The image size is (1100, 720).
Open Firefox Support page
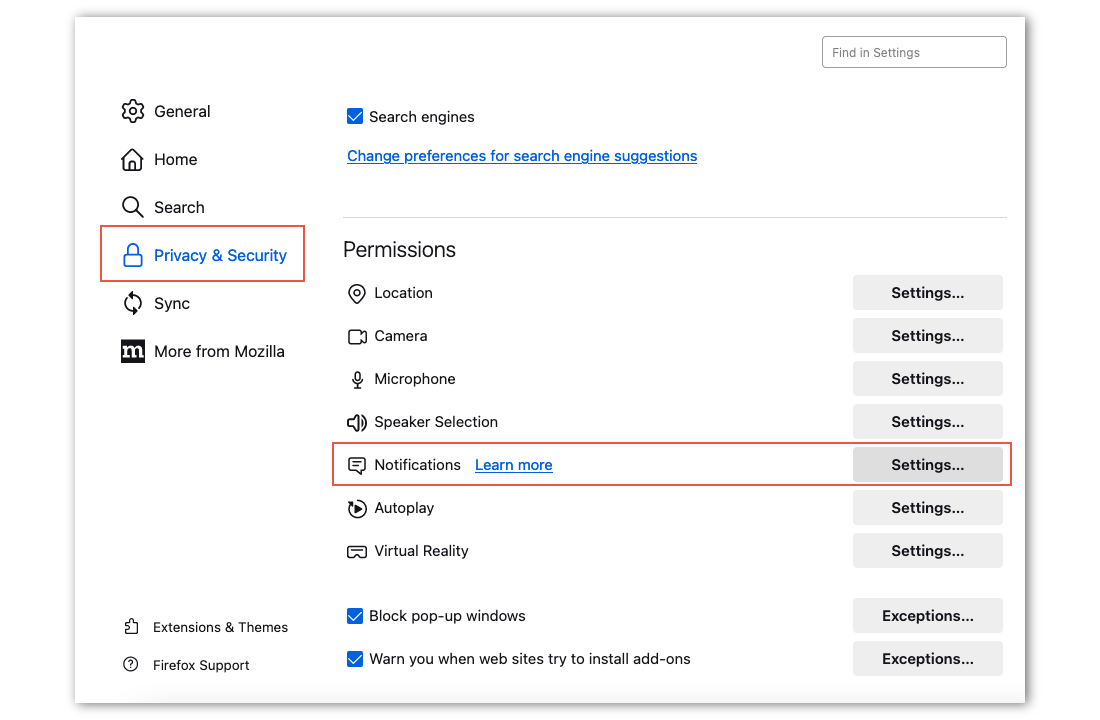pyautogui.click(x=200, y=665)
